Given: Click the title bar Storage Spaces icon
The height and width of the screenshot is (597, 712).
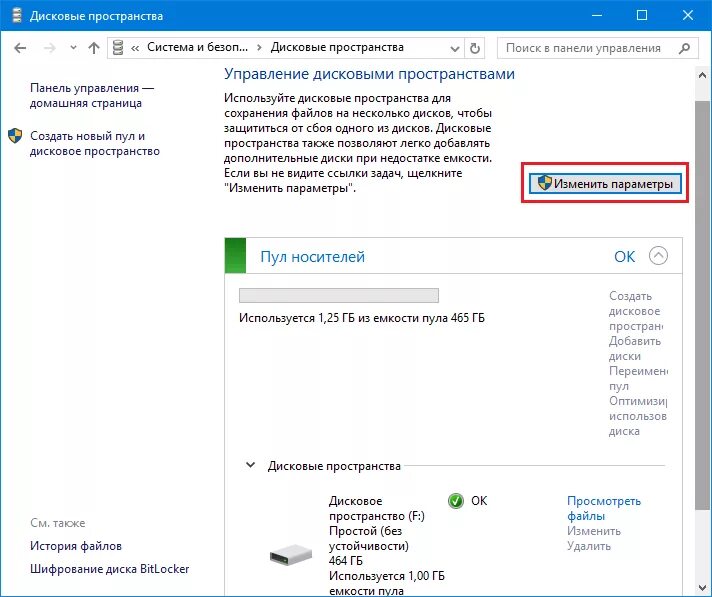Looking at the screenshot, I should [16, 15].
